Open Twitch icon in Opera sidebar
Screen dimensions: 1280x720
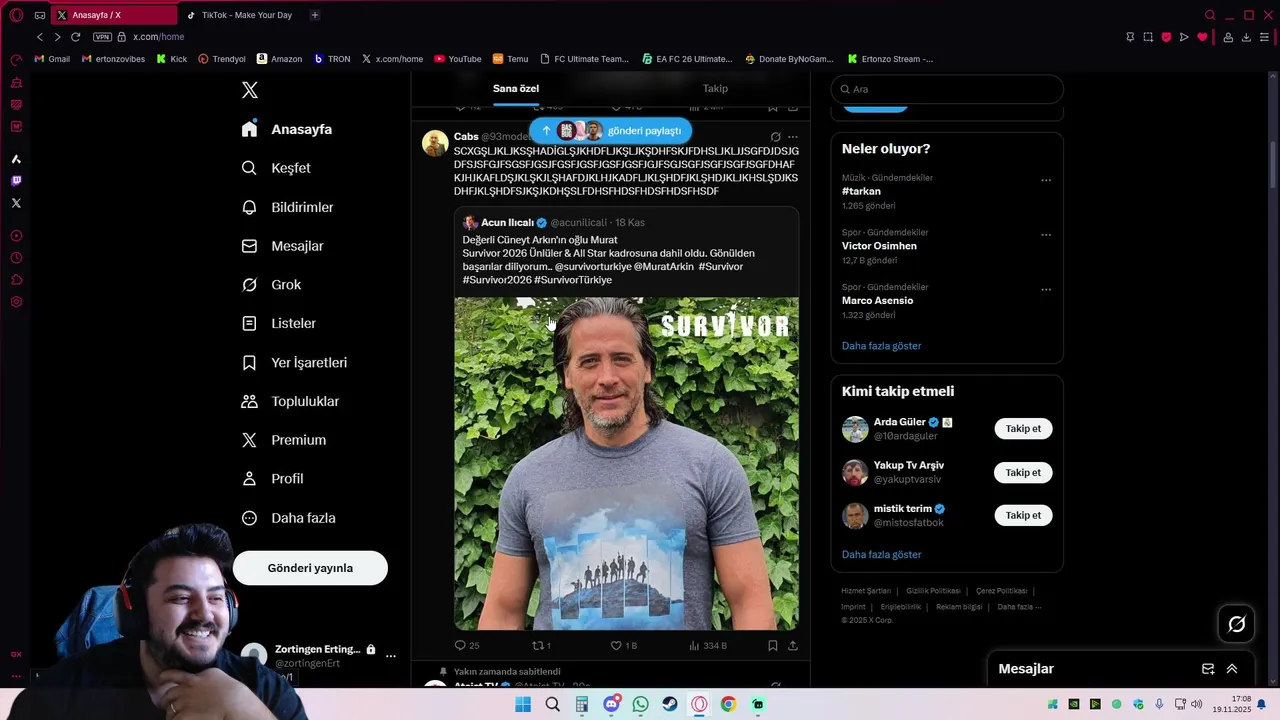coord(16,181)
